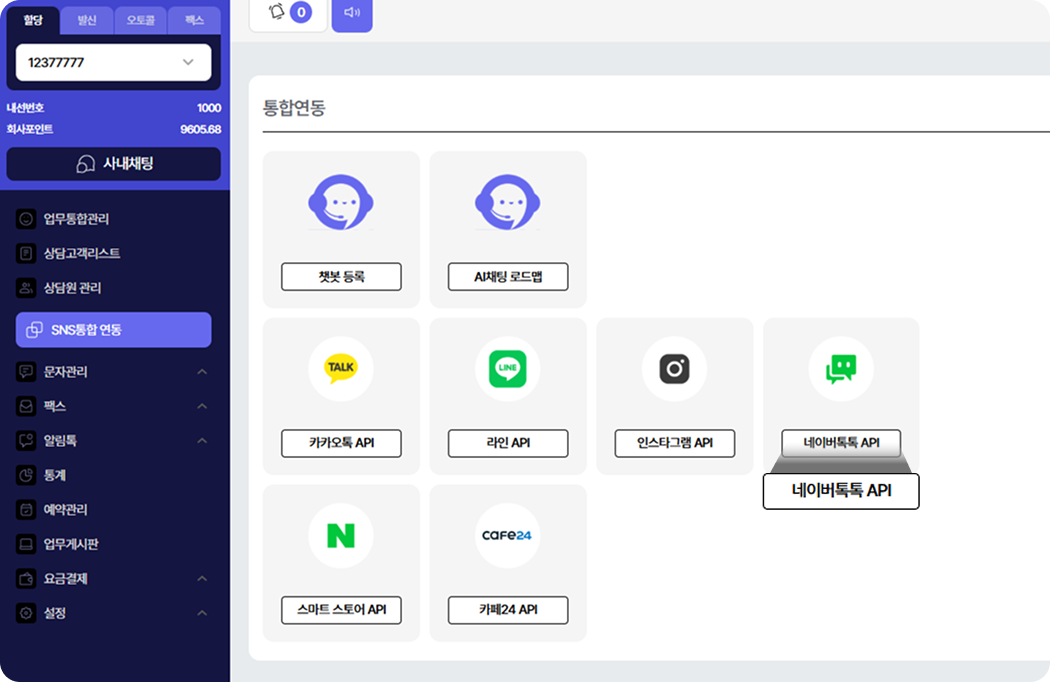Image resolution: width=1050 pixels, height=682 pixels.
Task: Click the 카카오톡 API button
Action: 341,443
